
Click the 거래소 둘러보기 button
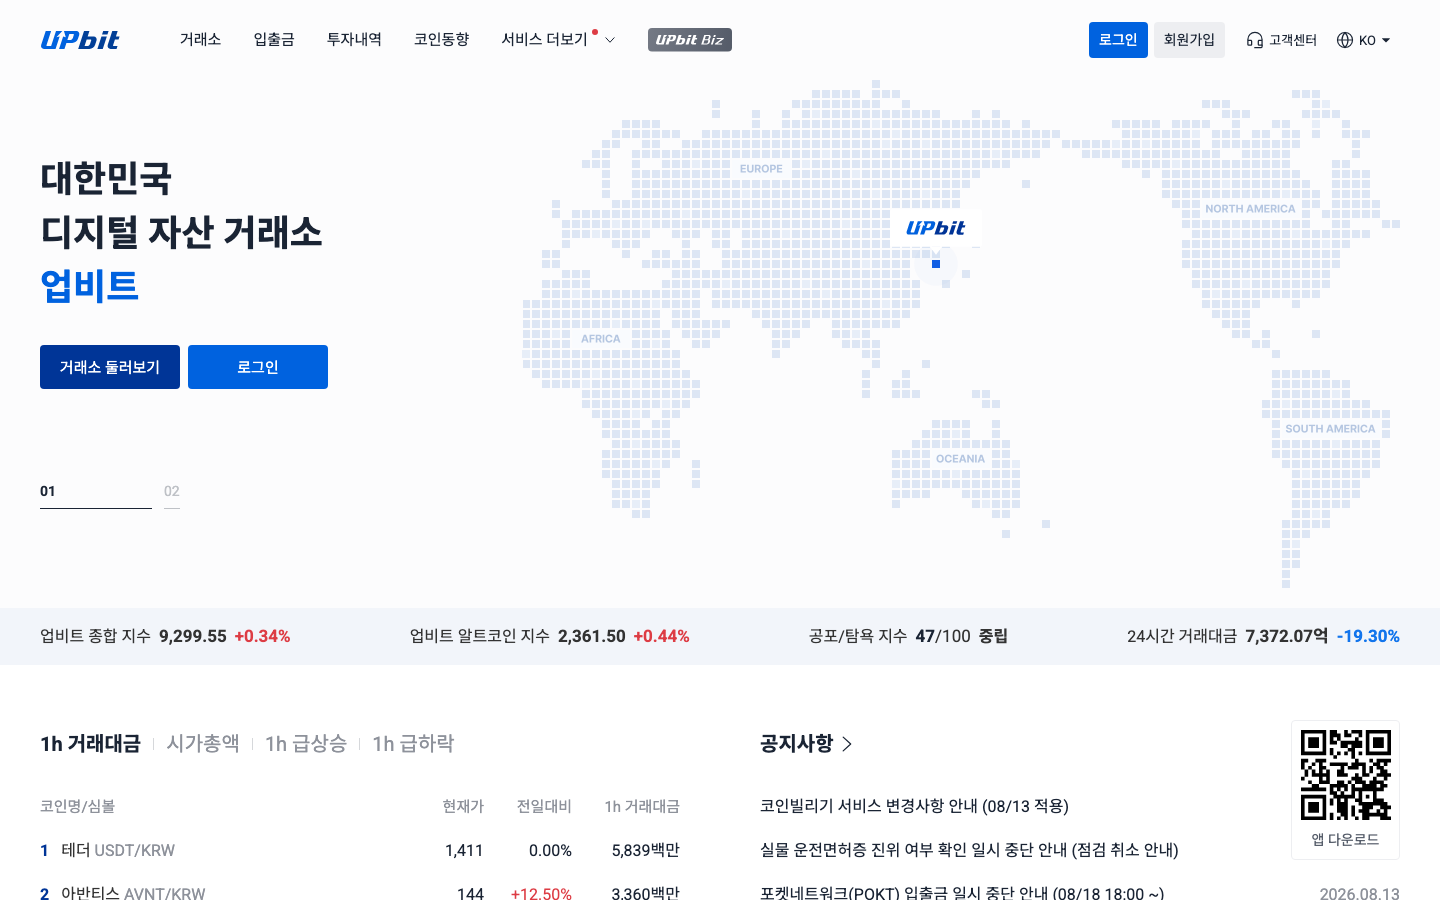coord(110,367)
